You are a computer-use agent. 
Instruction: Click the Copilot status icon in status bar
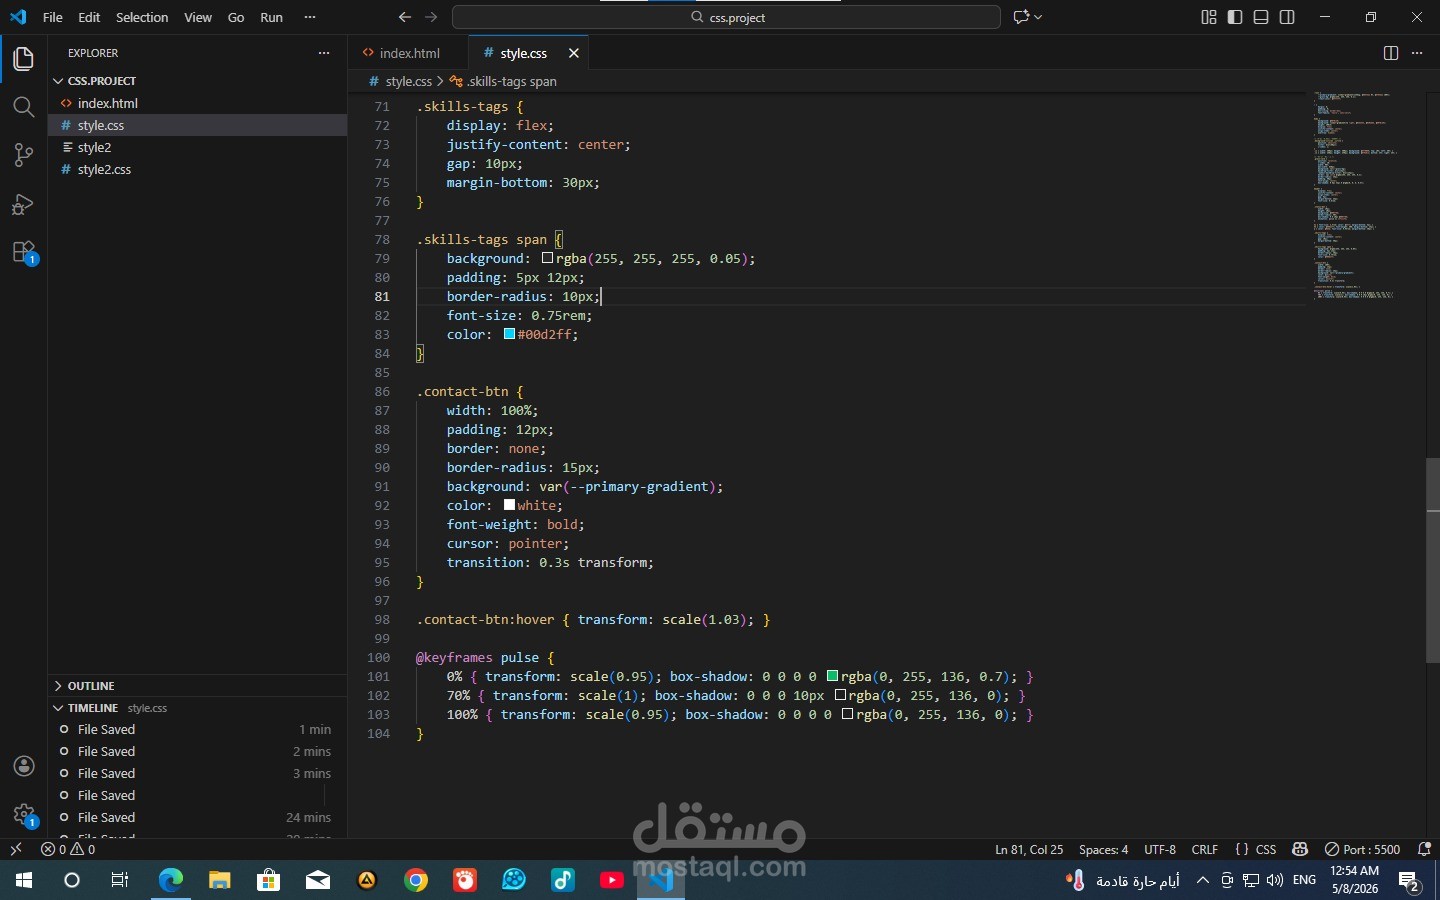coord(1300,849)
